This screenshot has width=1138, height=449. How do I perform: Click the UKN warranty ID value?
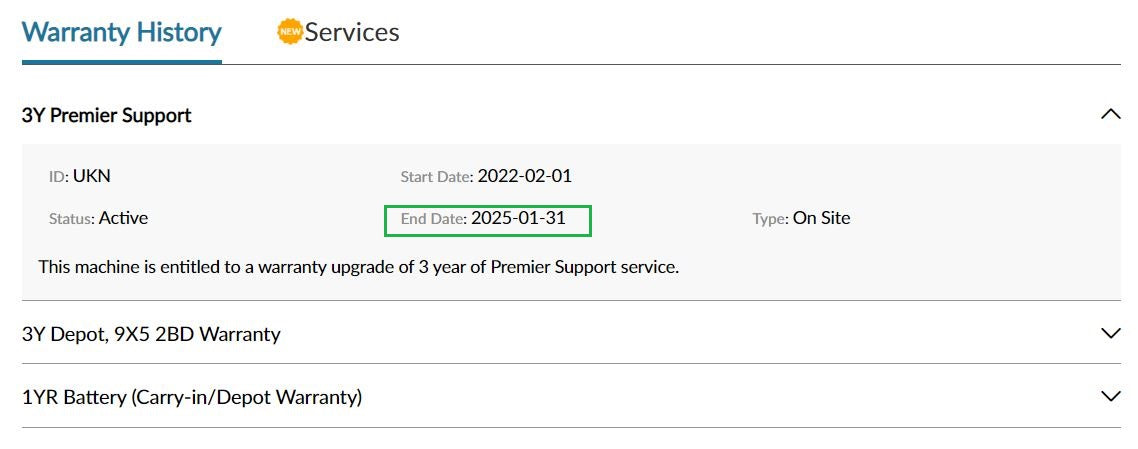pyautogui.click(x=92, y=176)
